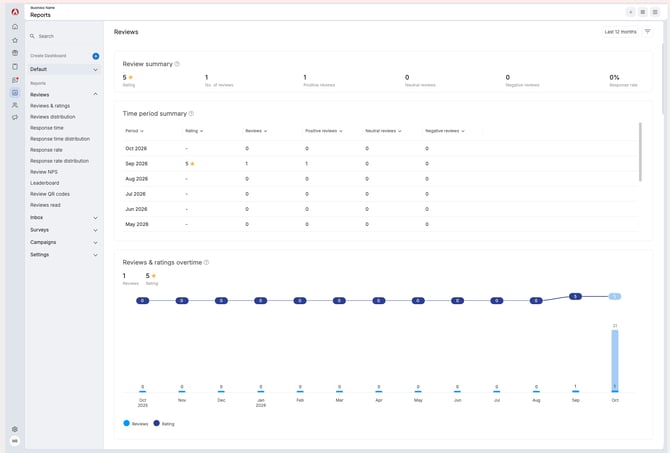The image size is (670, 453).
Task: Toggle the Rating legend series dot
Action: point(156,423)
